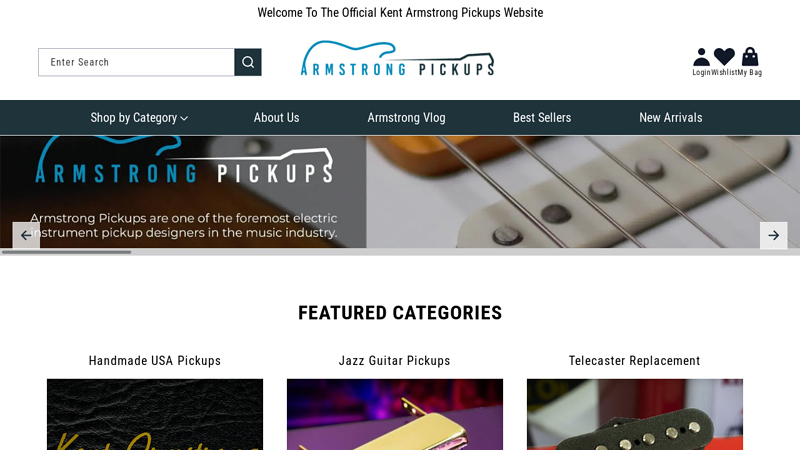Go to the next carousel slide arrow
800x450 pixels.
pos(773,235)
